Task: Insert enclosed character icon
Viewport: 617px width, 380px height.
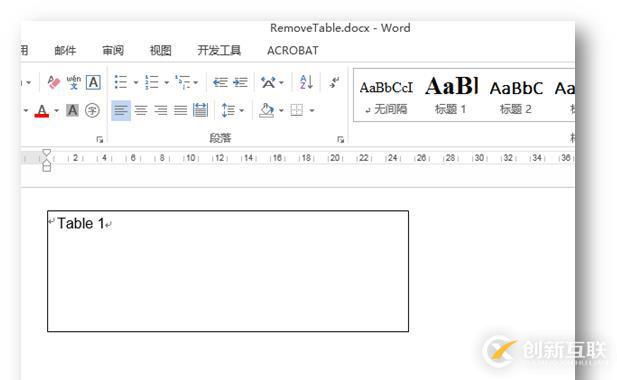Action: click(x=92, y=111)
